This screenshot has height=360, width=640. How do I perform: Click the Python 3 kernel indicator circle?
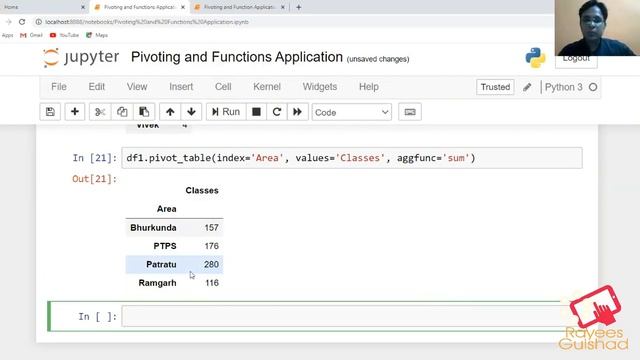[x=593, y=87]
